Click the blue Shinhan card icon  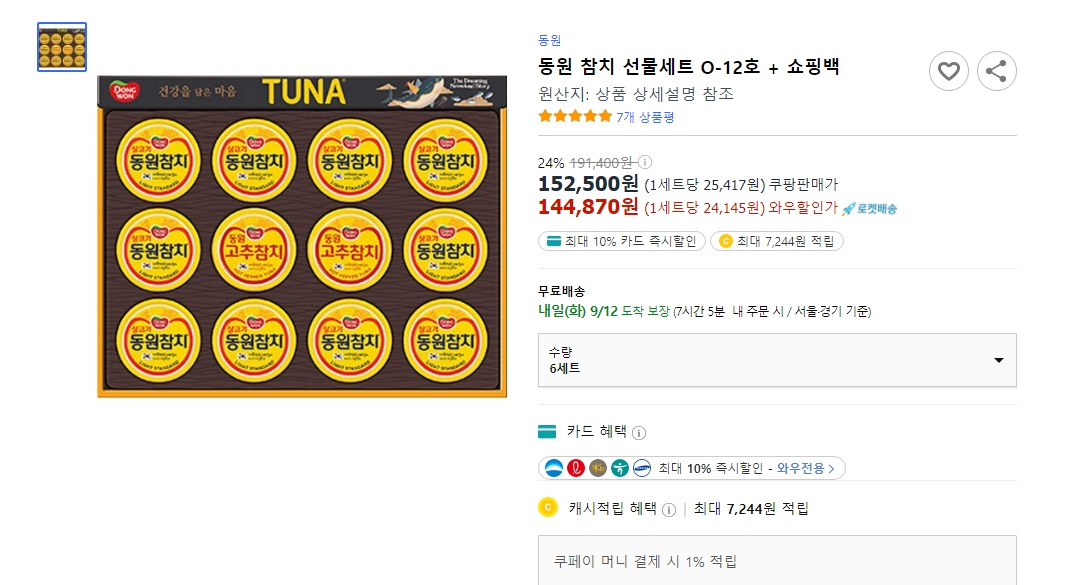[553, 467]
